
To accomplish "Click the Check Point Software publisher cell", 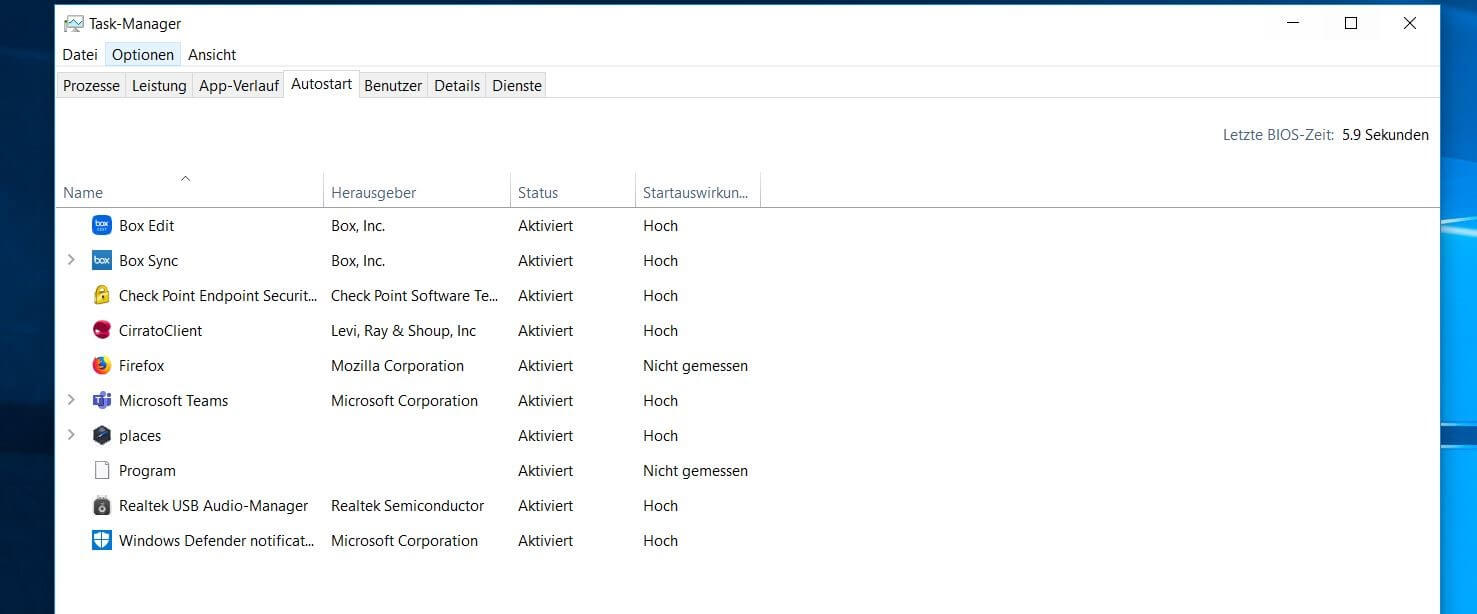I will coord(414,295).
